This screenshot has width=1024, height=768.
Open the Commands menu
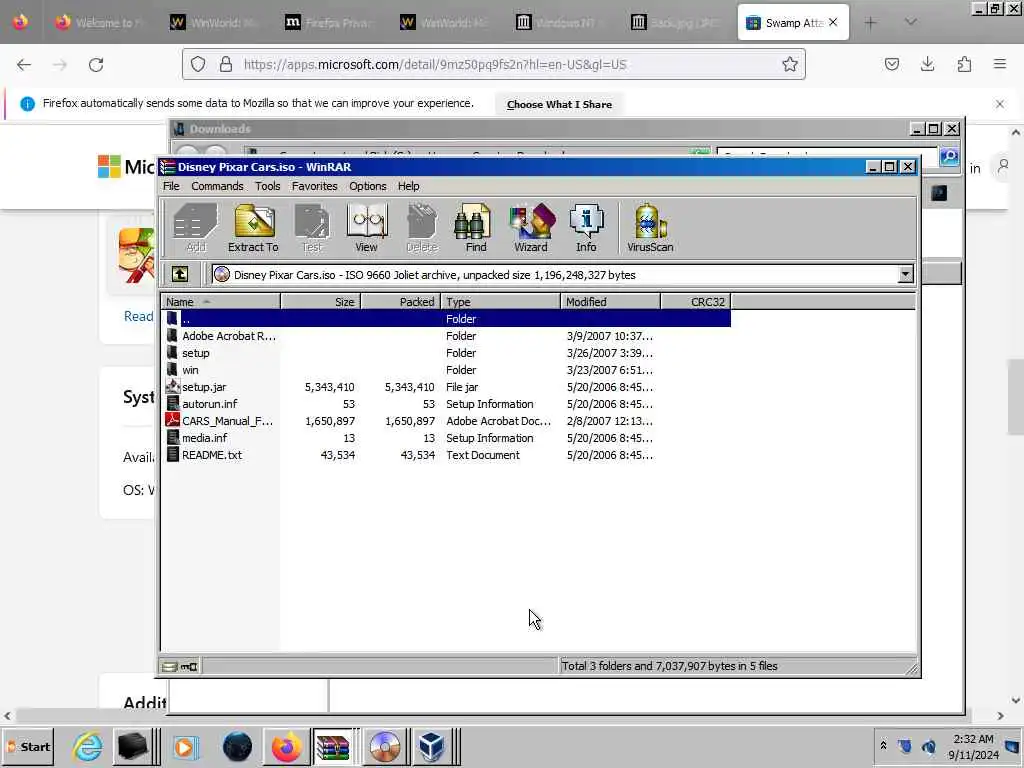pyautogui.click(x=217, y=186)
